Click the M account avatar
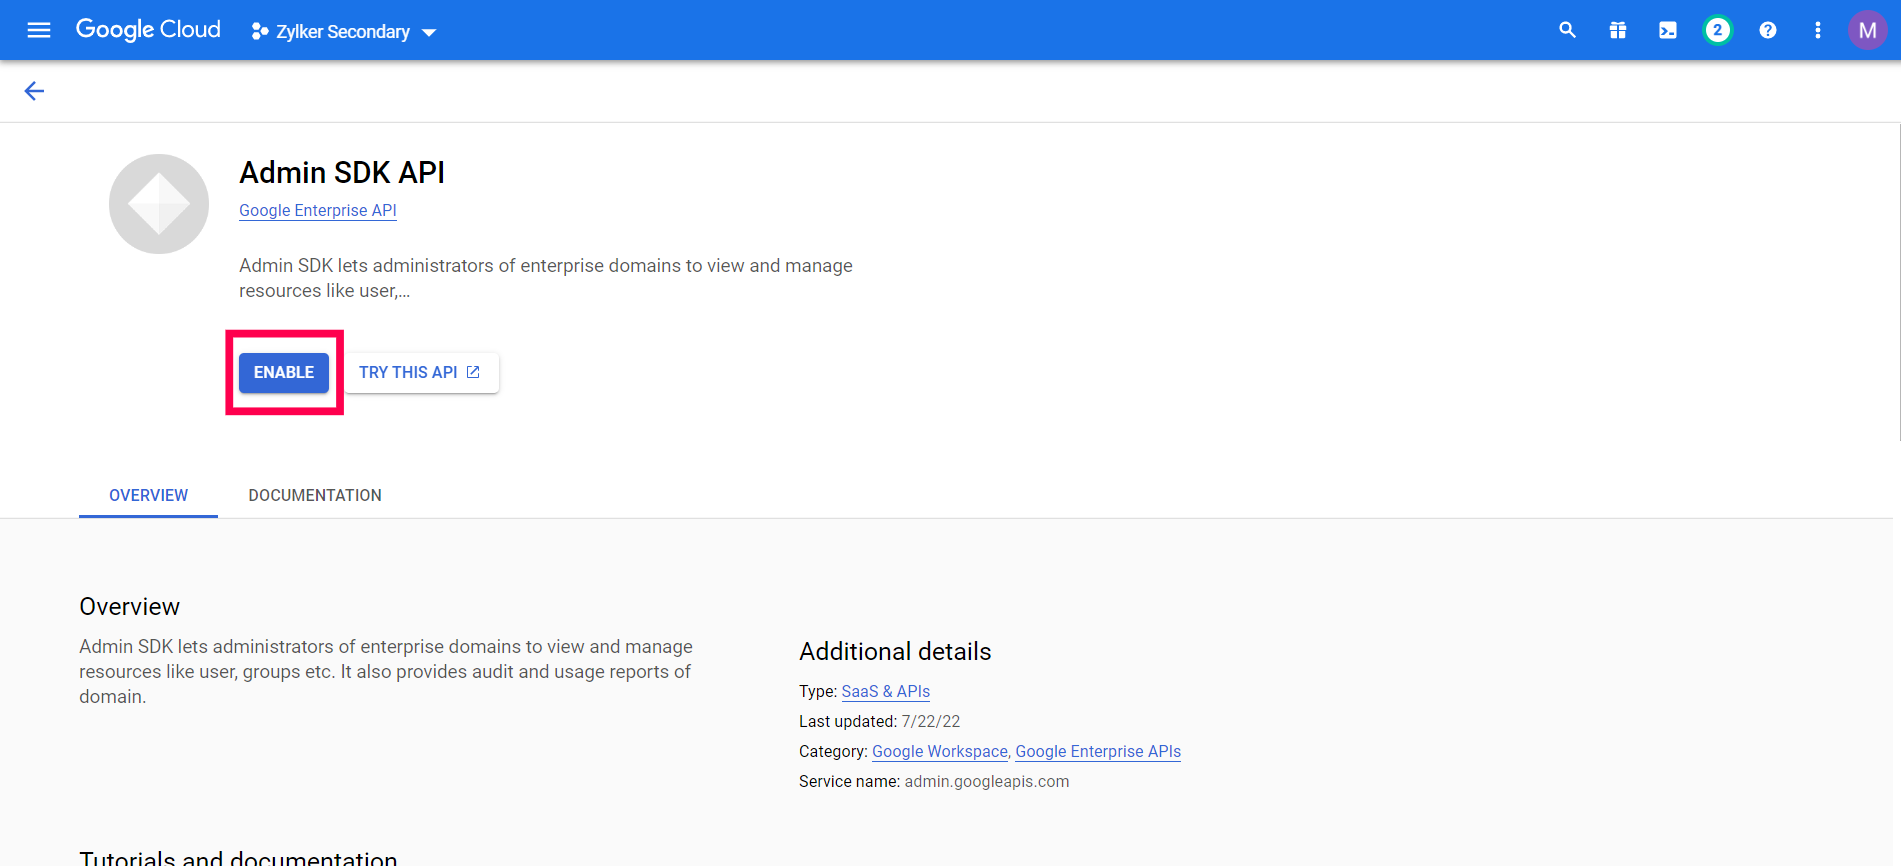1901x866 pixels. tap(1866, 30)
